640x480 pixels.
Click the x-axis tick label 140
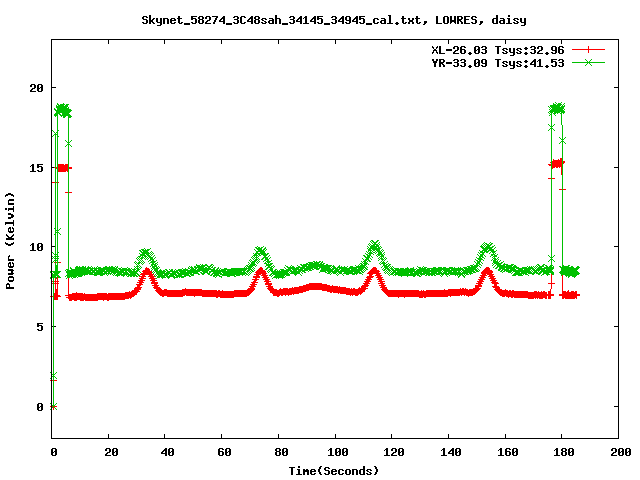tap(451, 452)
